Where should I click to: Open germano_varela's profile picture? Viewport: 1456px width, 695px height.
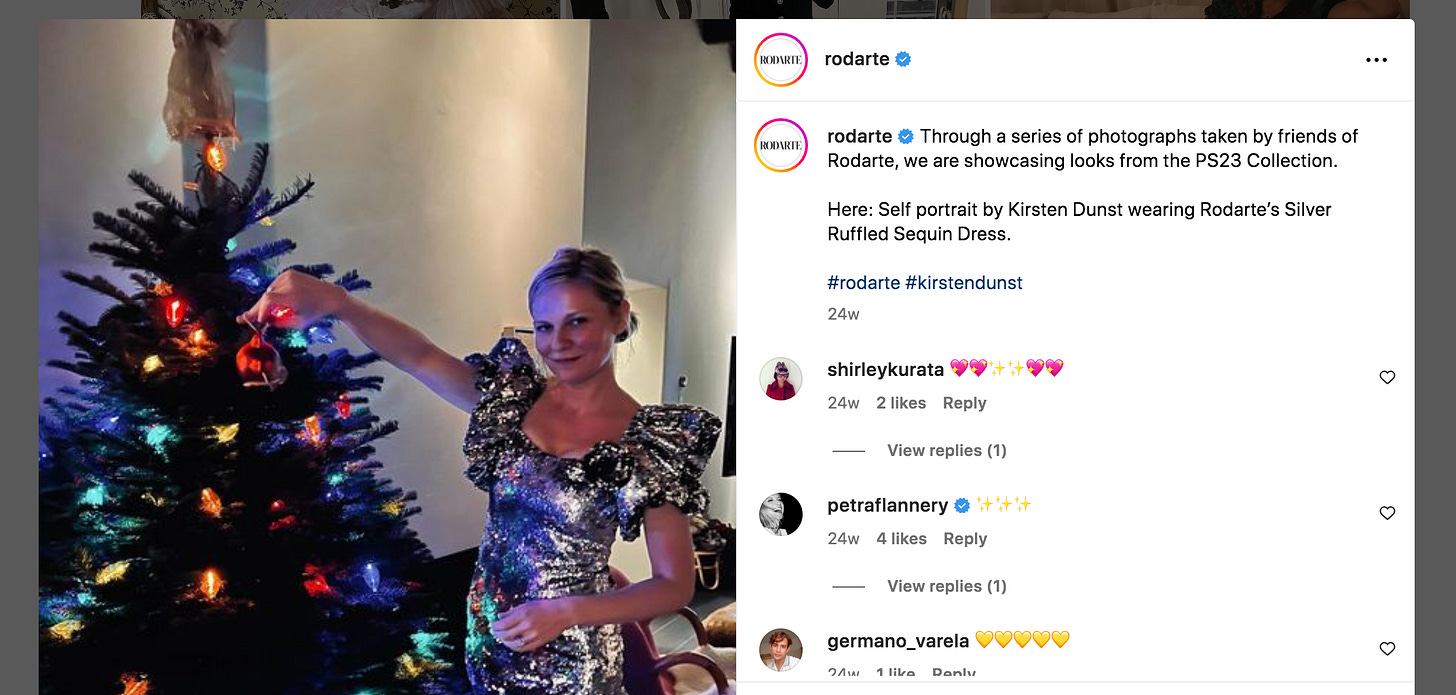pyautogui.click(x=781, y=650)
